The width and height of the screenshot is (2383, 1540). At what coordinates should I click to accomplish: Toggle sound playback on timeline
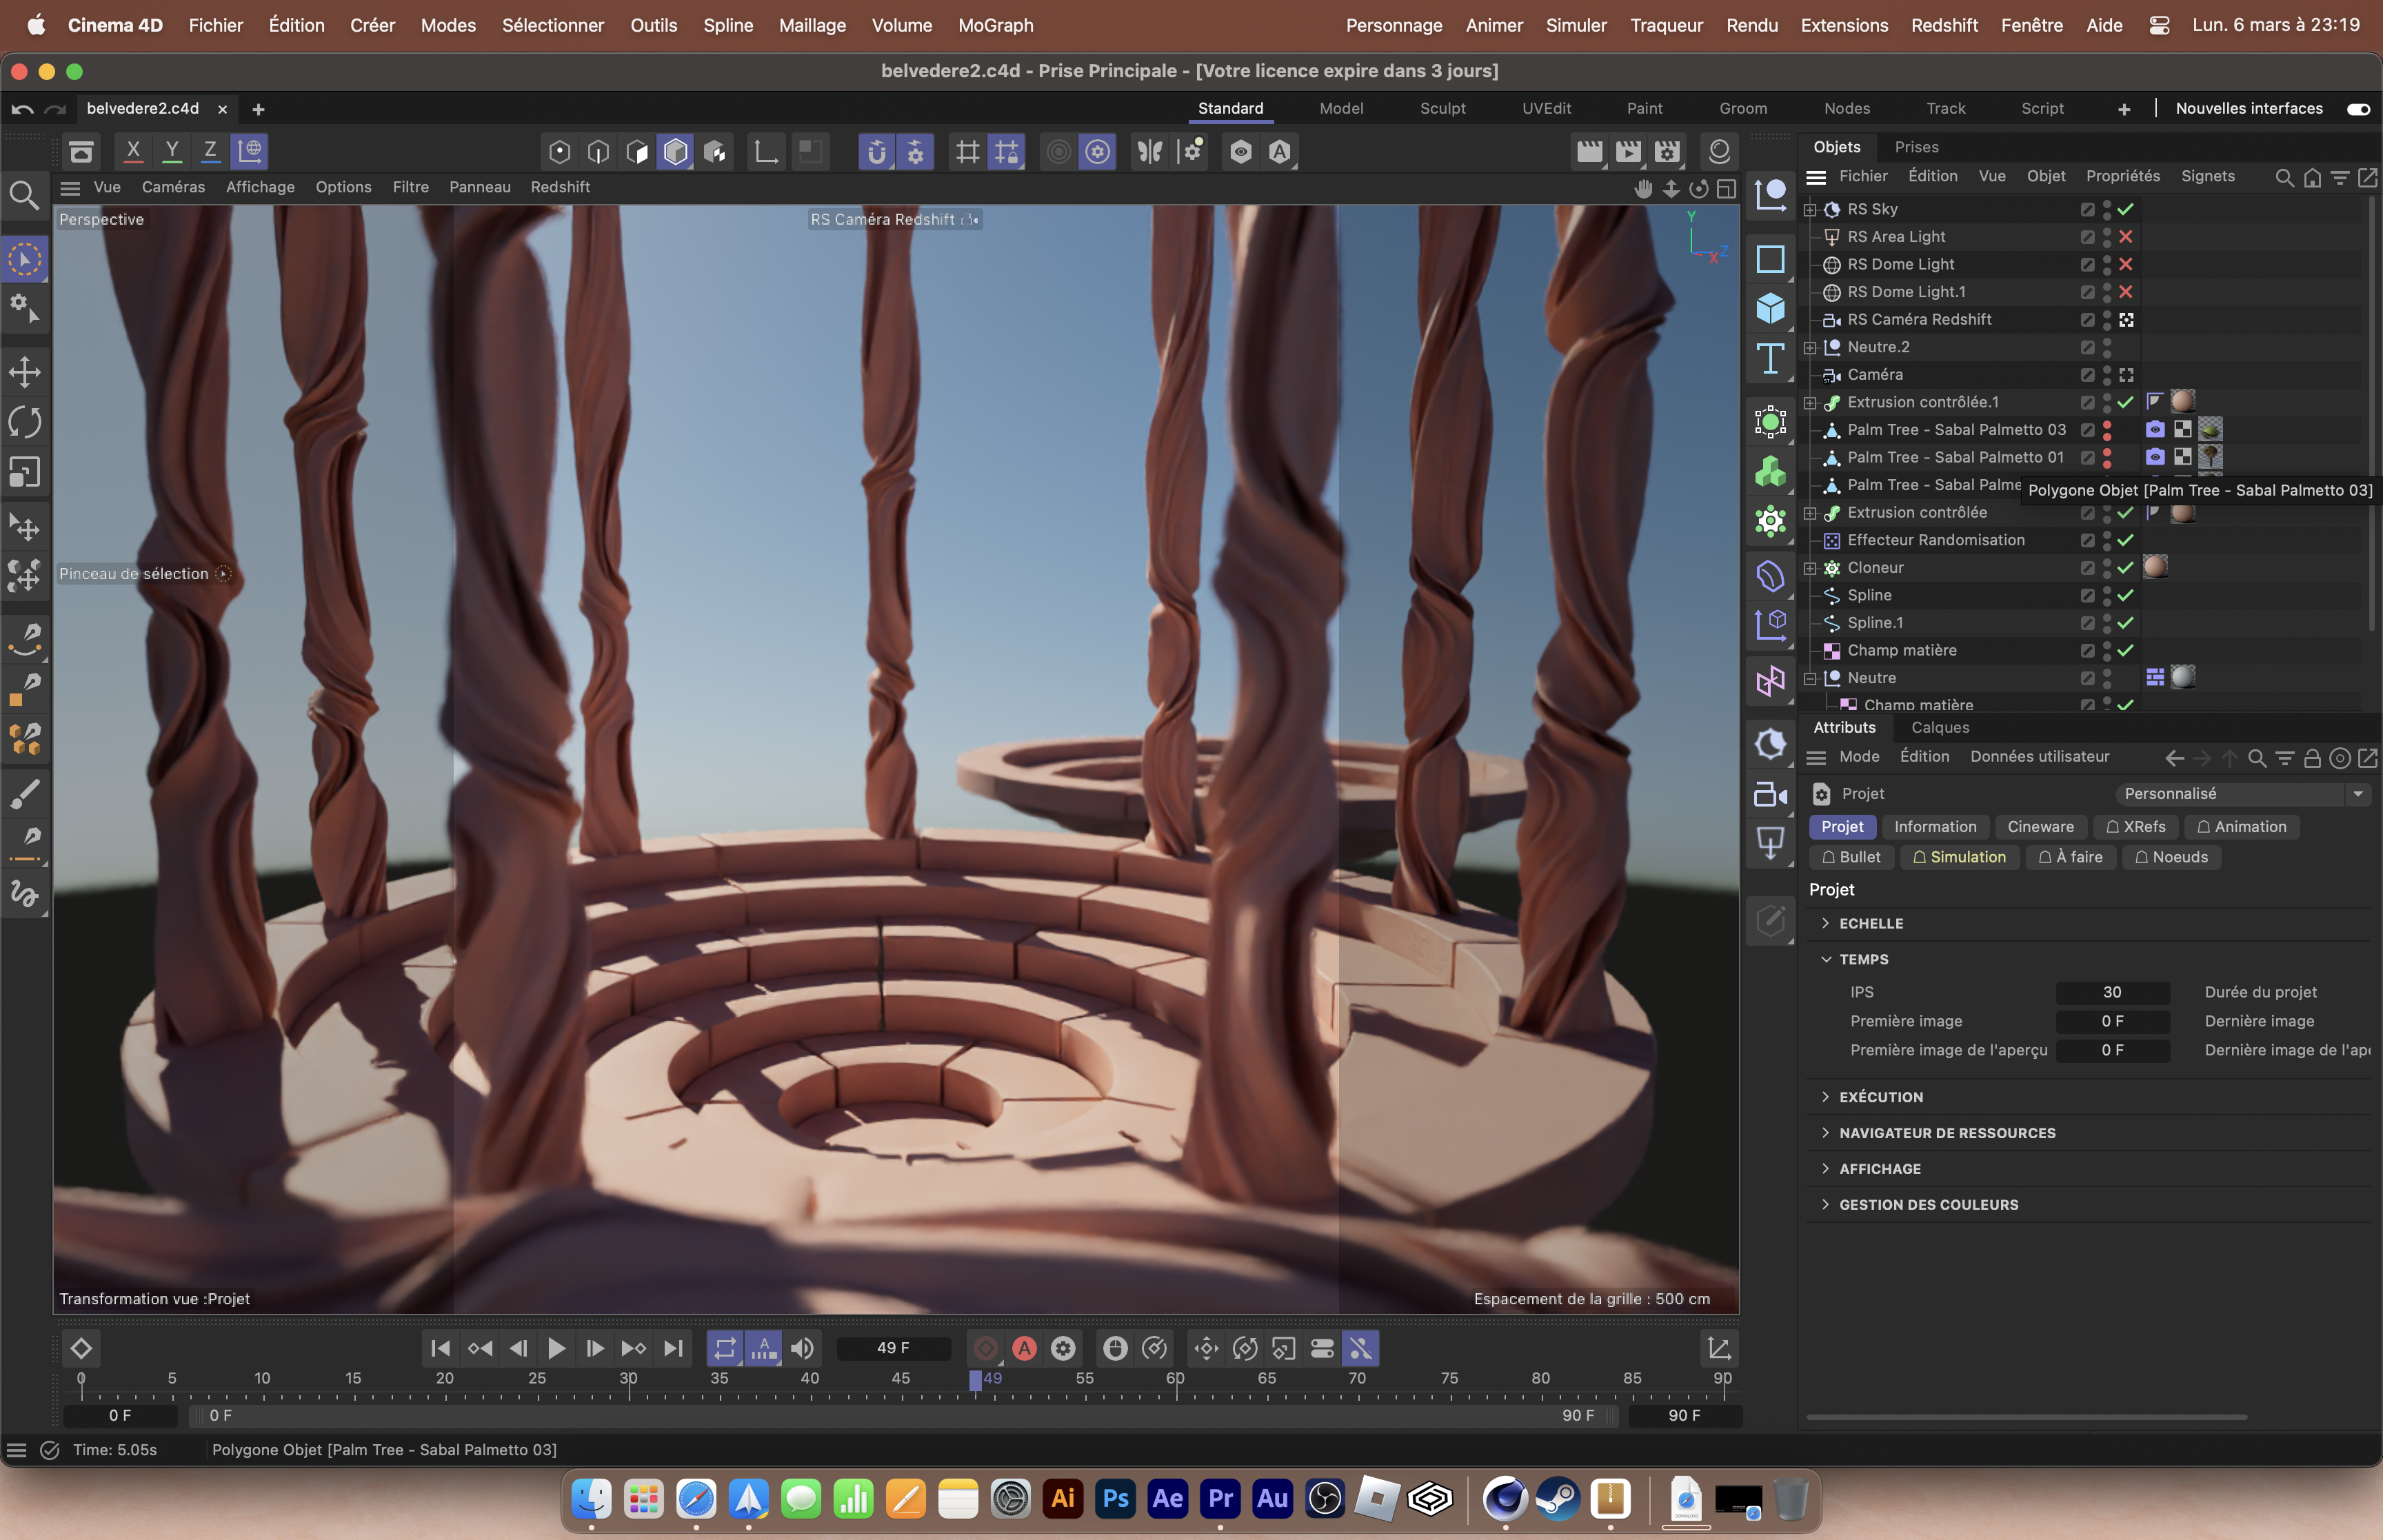[x=802, y=1349]
